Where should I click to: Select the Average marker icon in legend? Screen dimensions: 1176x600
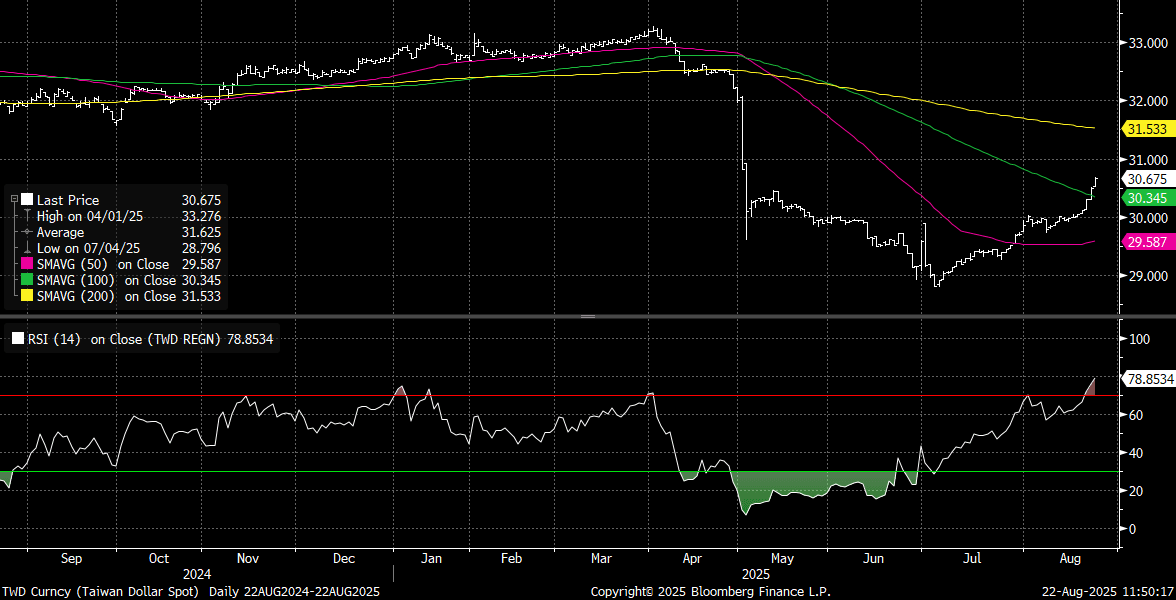point(27,232)
